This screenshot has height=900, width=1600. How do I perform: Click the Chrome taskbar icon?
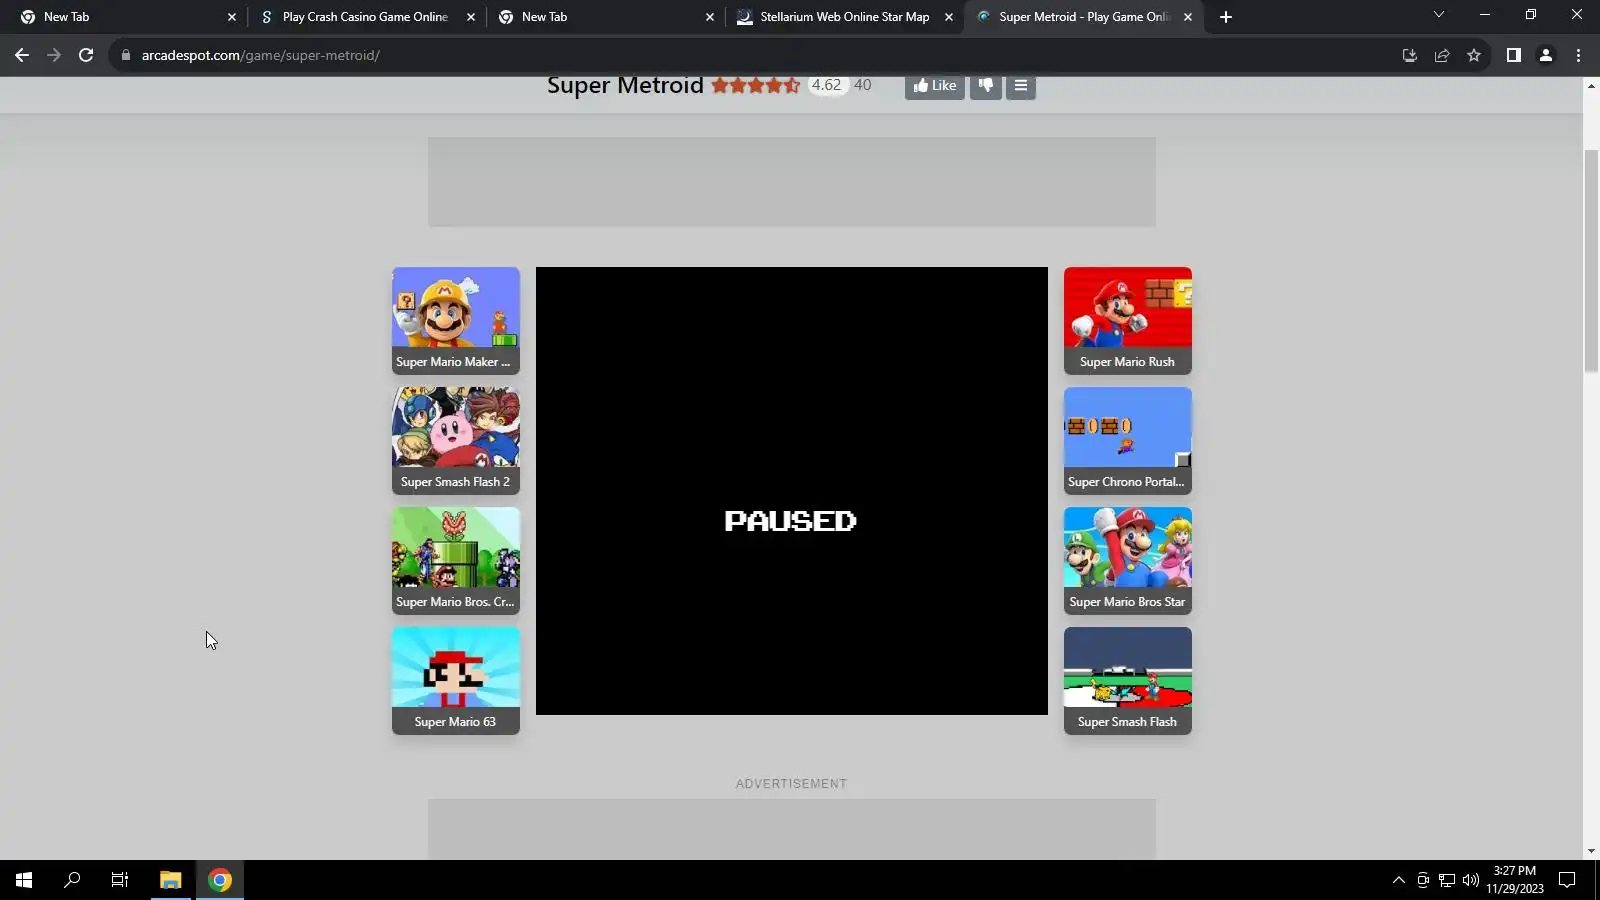[x=220, y=880]
